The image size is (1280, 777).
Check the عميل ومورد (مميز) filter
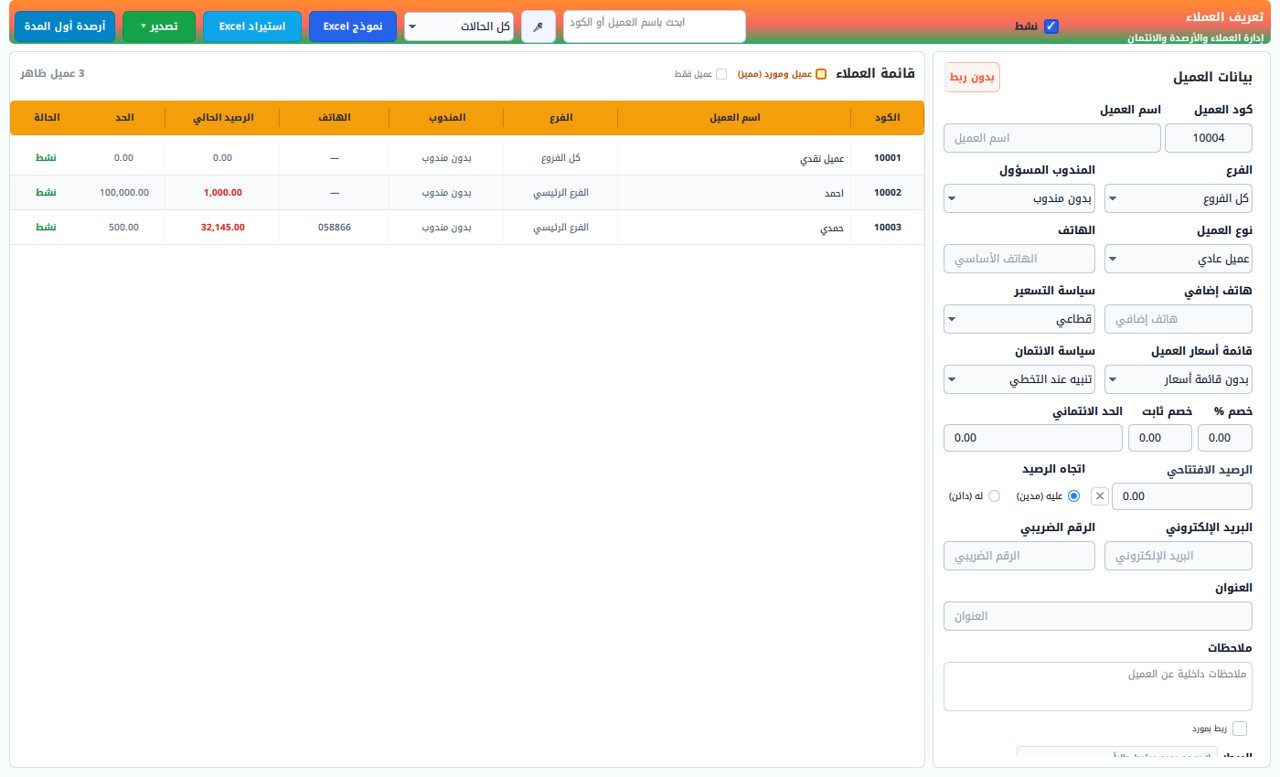point(821,74)
